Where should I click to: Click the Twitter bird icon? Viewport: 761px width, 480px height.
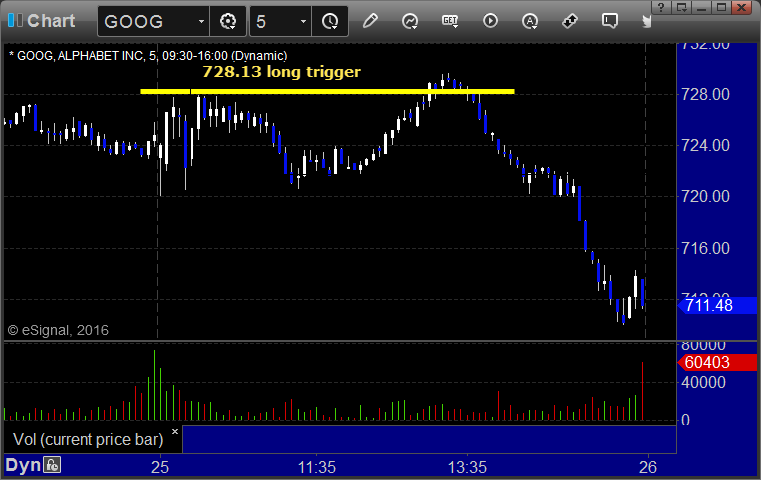tap(646, 21)
